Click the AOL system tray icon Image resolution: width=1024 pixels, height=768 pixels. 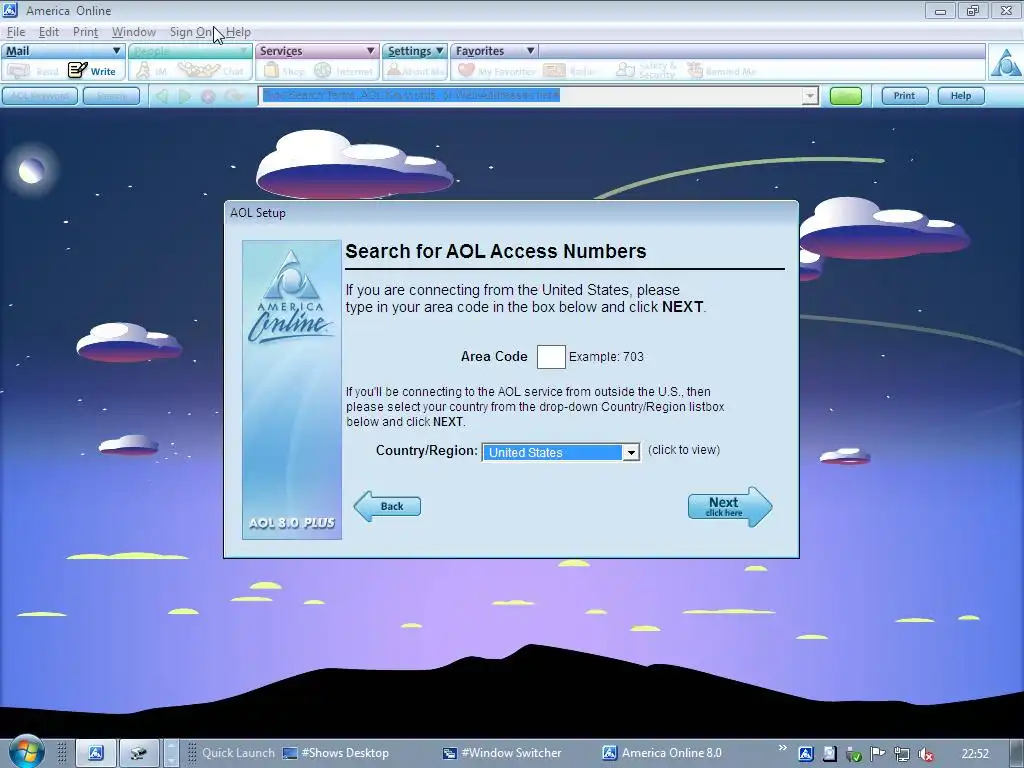(x=806, y=754)
